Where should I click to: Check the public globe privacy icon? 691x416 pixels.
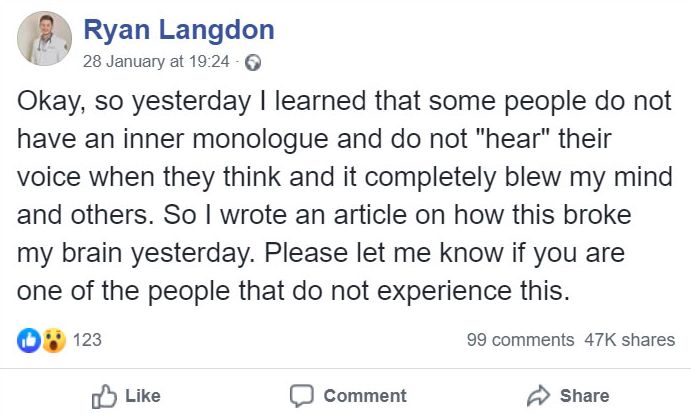coord(253,62)
